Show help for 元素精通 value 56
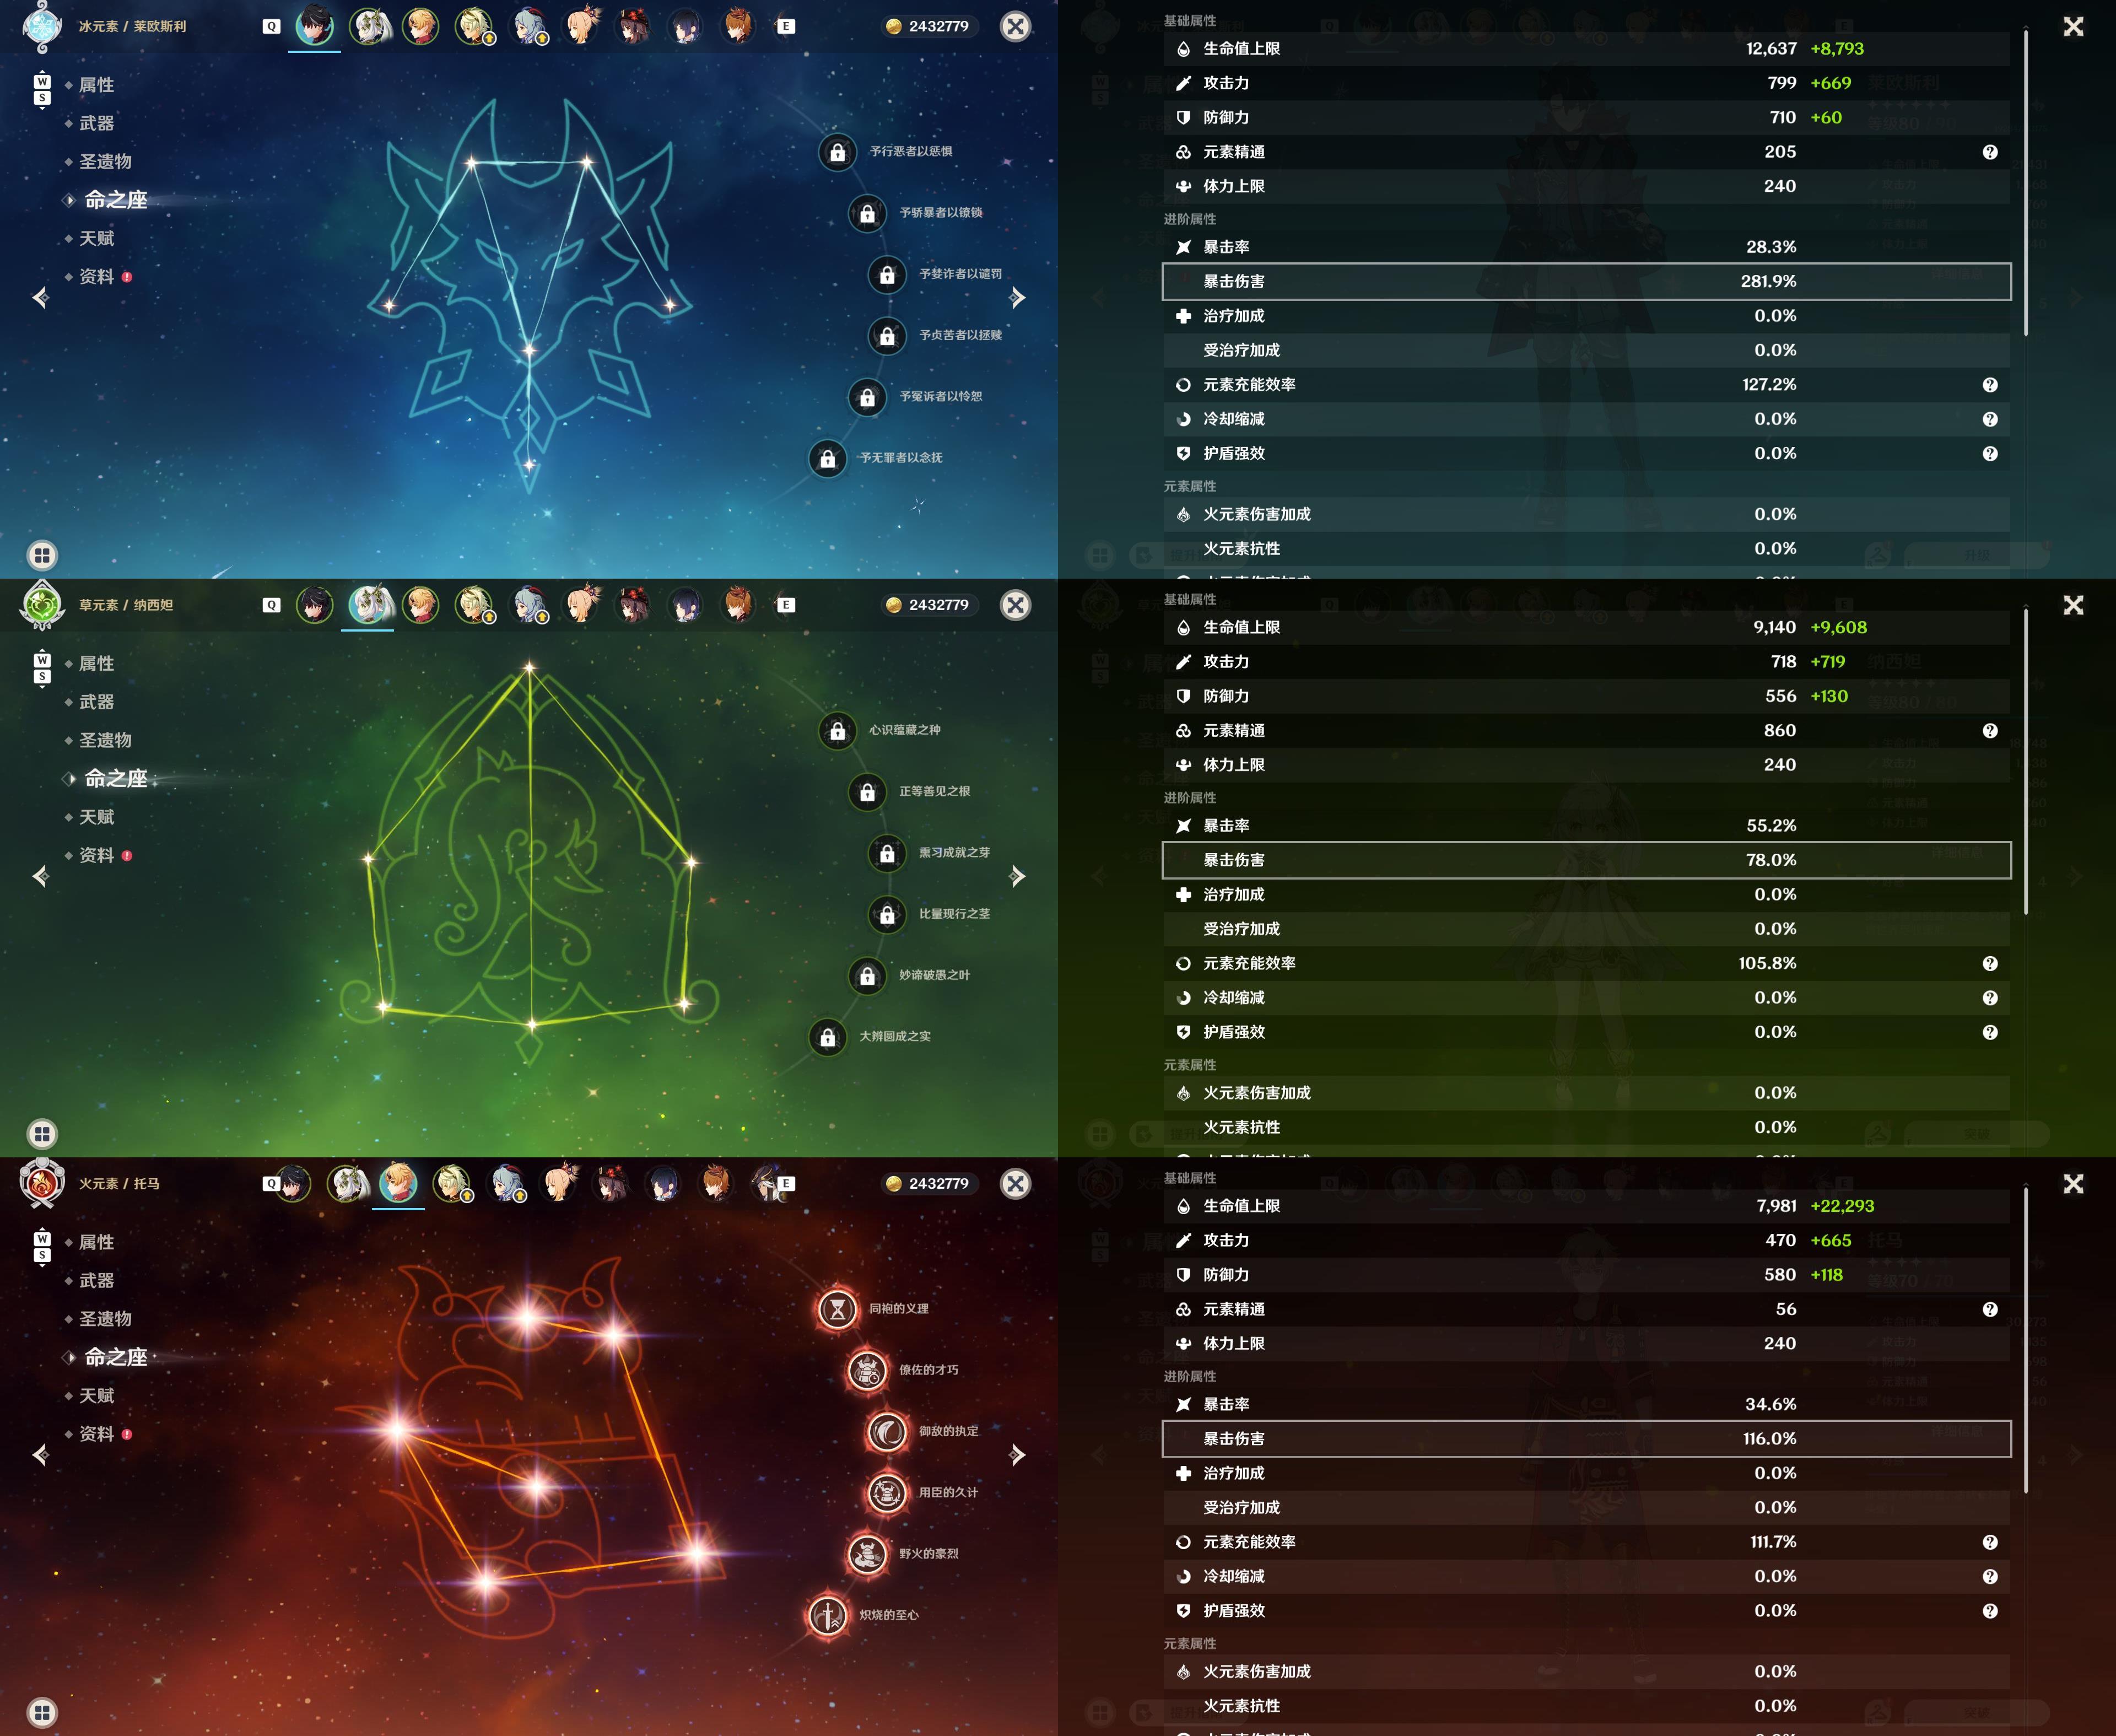This screenshot has width=2116, height=1736. [1989, 1309]
